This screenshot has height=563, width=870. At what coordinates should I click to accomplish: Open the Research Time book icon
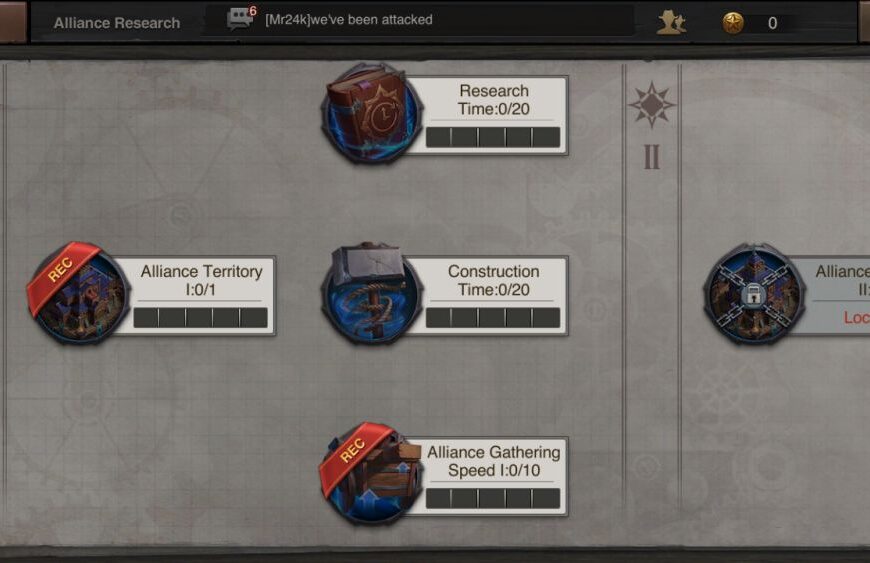coord(371,113)
